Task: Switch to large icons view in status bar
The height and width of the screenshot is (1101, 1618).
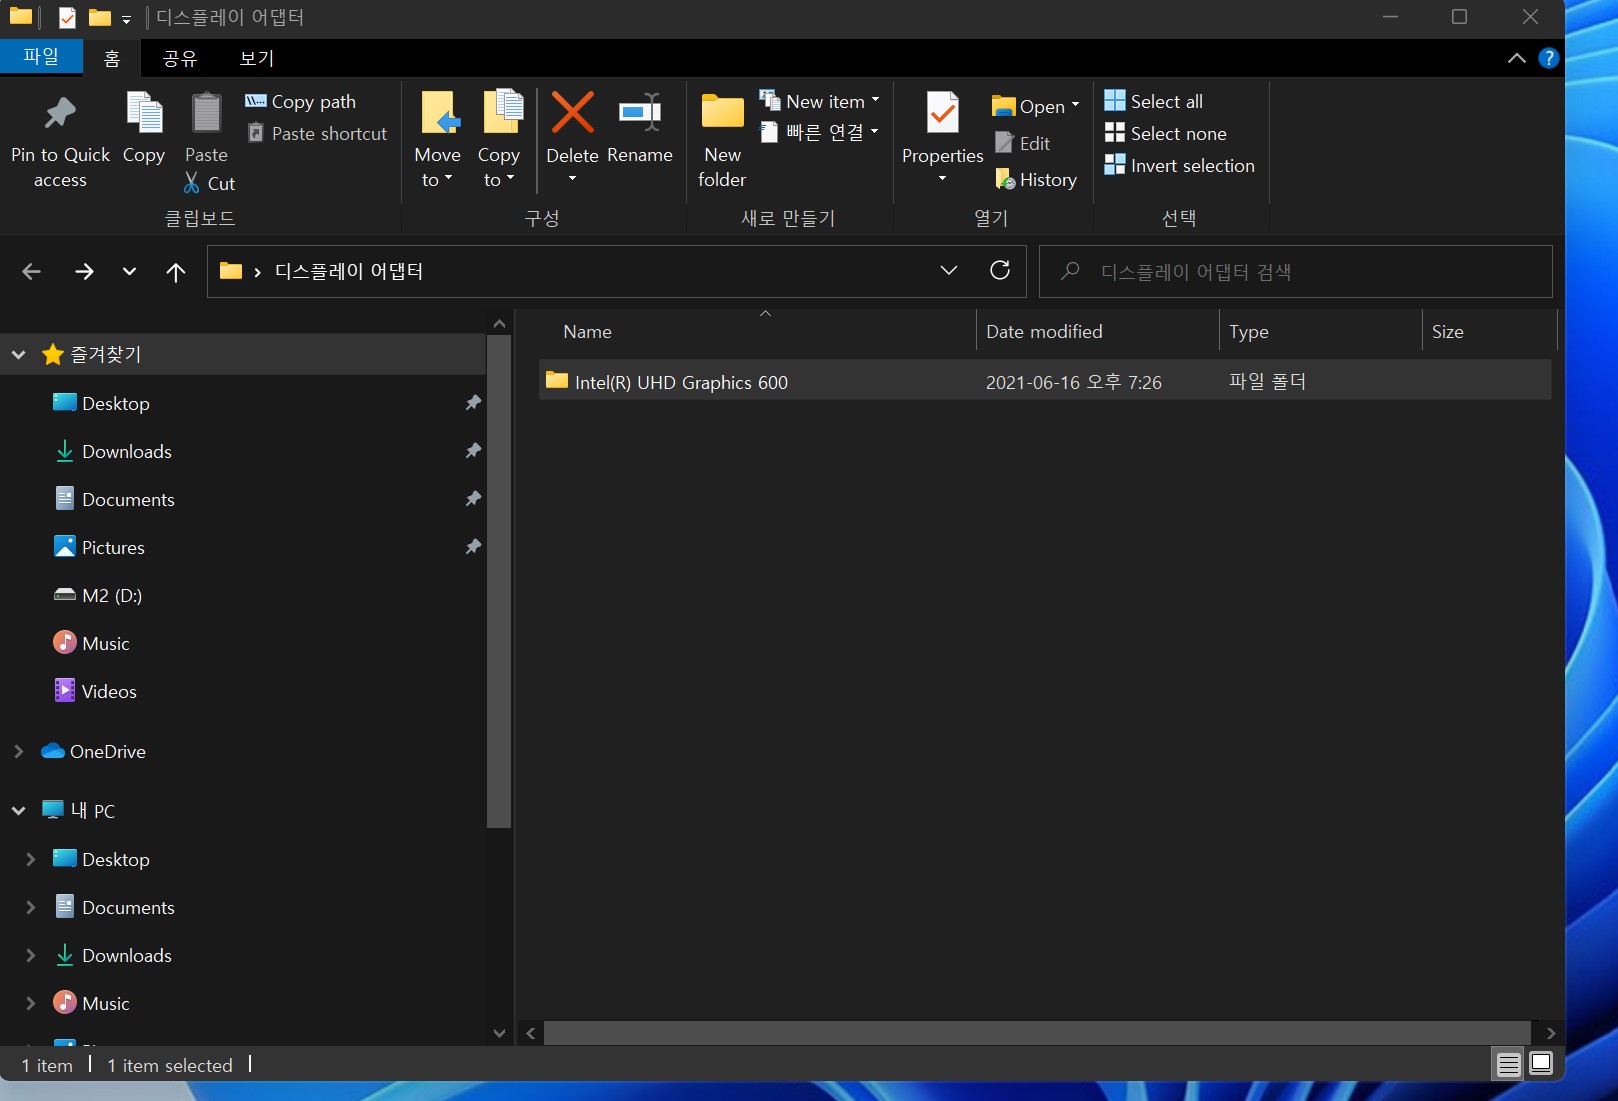Action: pos(1541,1063)
